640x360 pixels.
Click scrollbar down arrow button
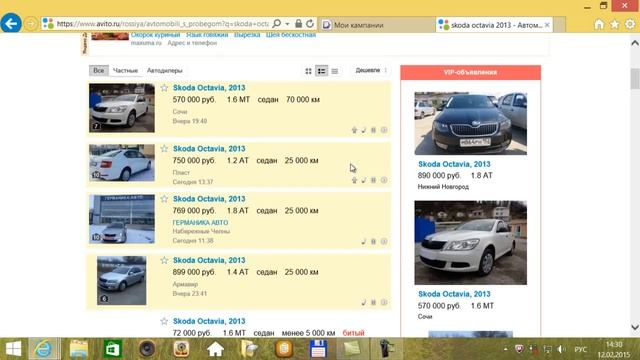click(635, 327)
